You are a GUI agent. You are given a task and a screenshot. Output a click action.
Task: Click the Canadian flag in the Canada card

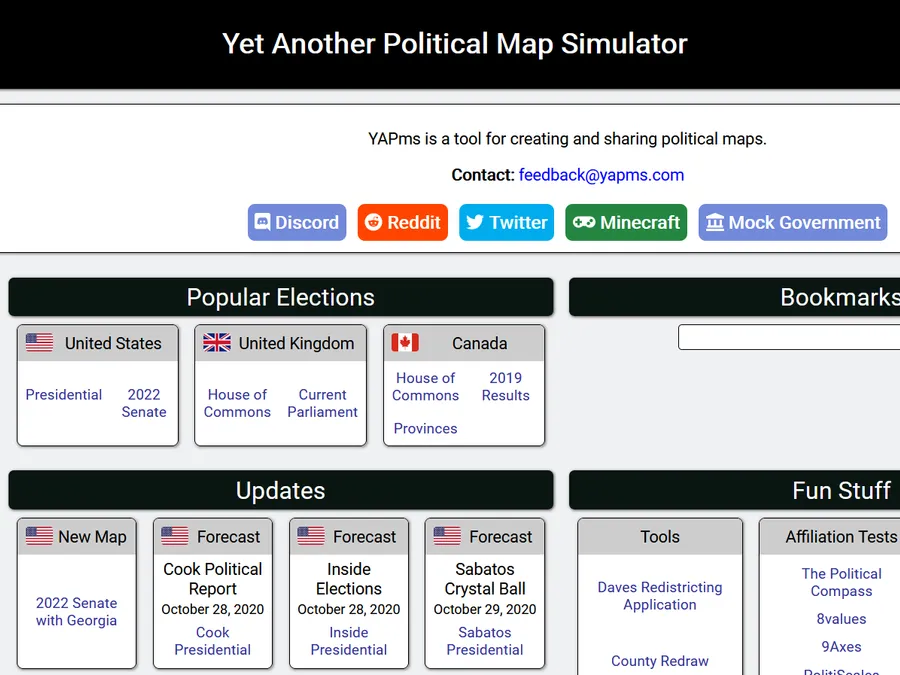pyautogui.click(x=405, y=343)
